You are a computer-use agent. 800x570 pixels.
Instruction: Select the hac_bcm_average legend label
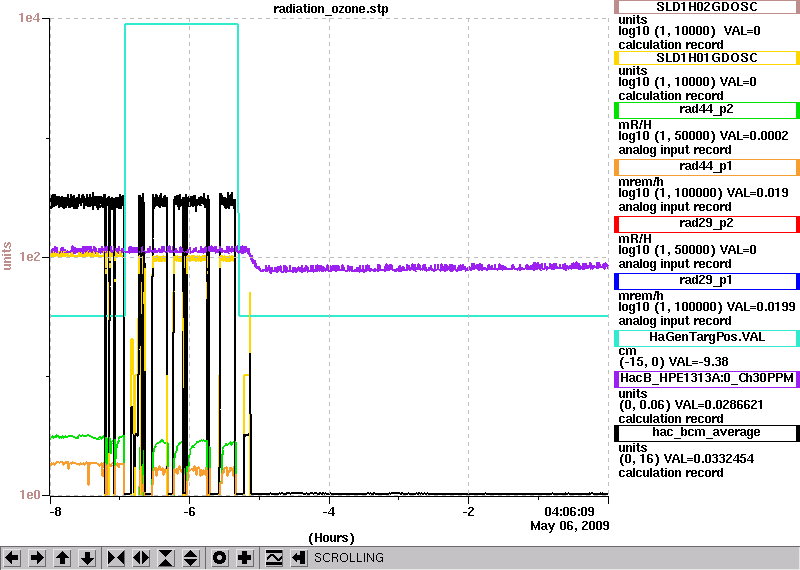click(707, 432)
